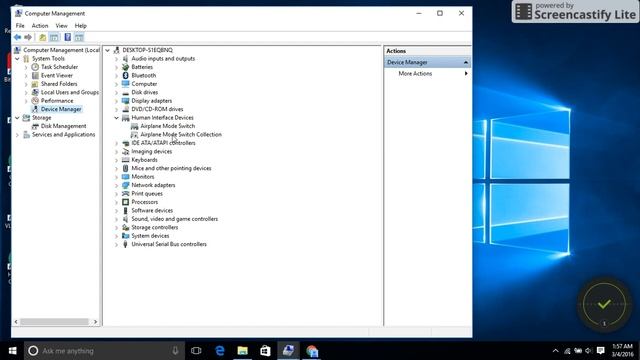Click the Cortana microphone icon
Screen dimensions: 640x360
click(x=175, y=351)
